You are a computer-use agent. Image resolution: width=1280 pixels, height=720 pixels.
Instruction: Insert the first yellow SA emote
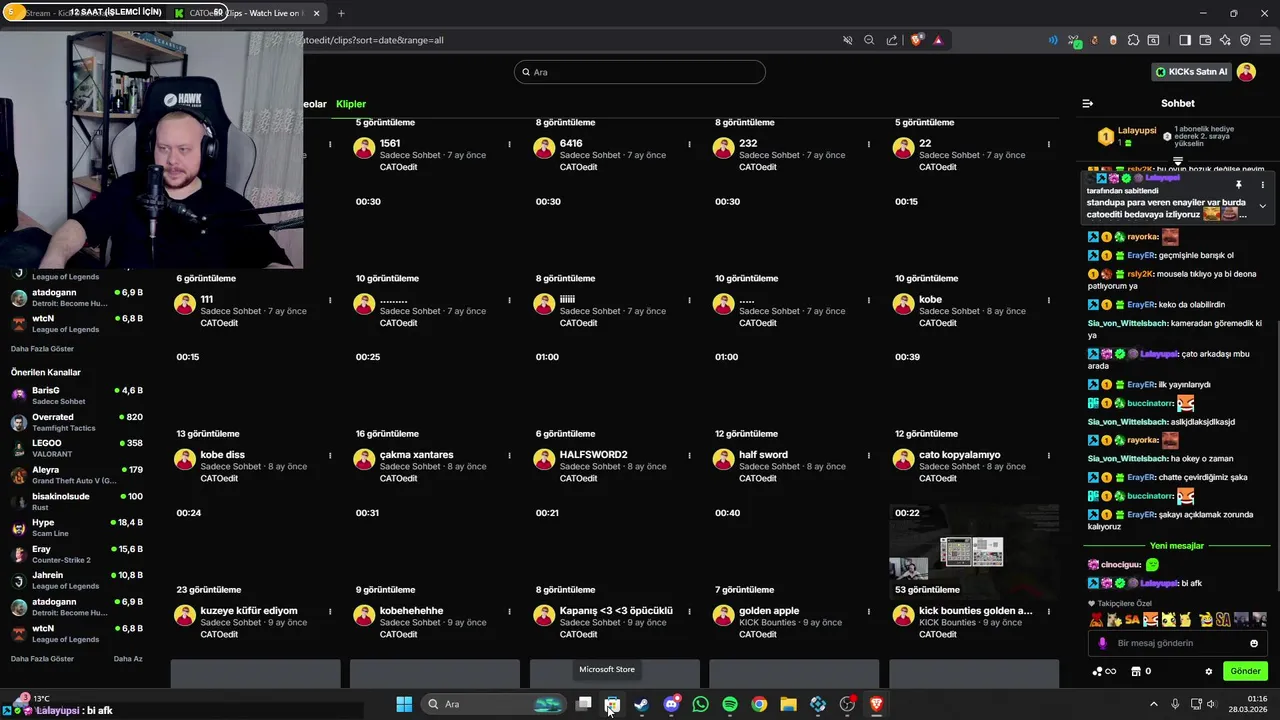(x=1132, y=620)
